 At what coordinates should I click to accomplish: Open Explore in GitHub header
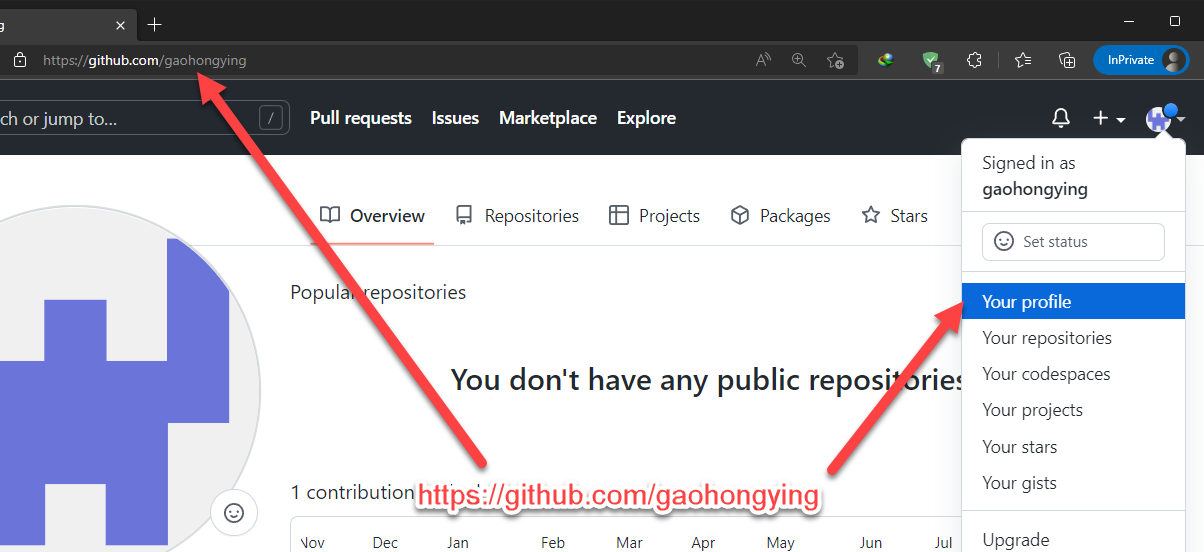tap(646, 118)
